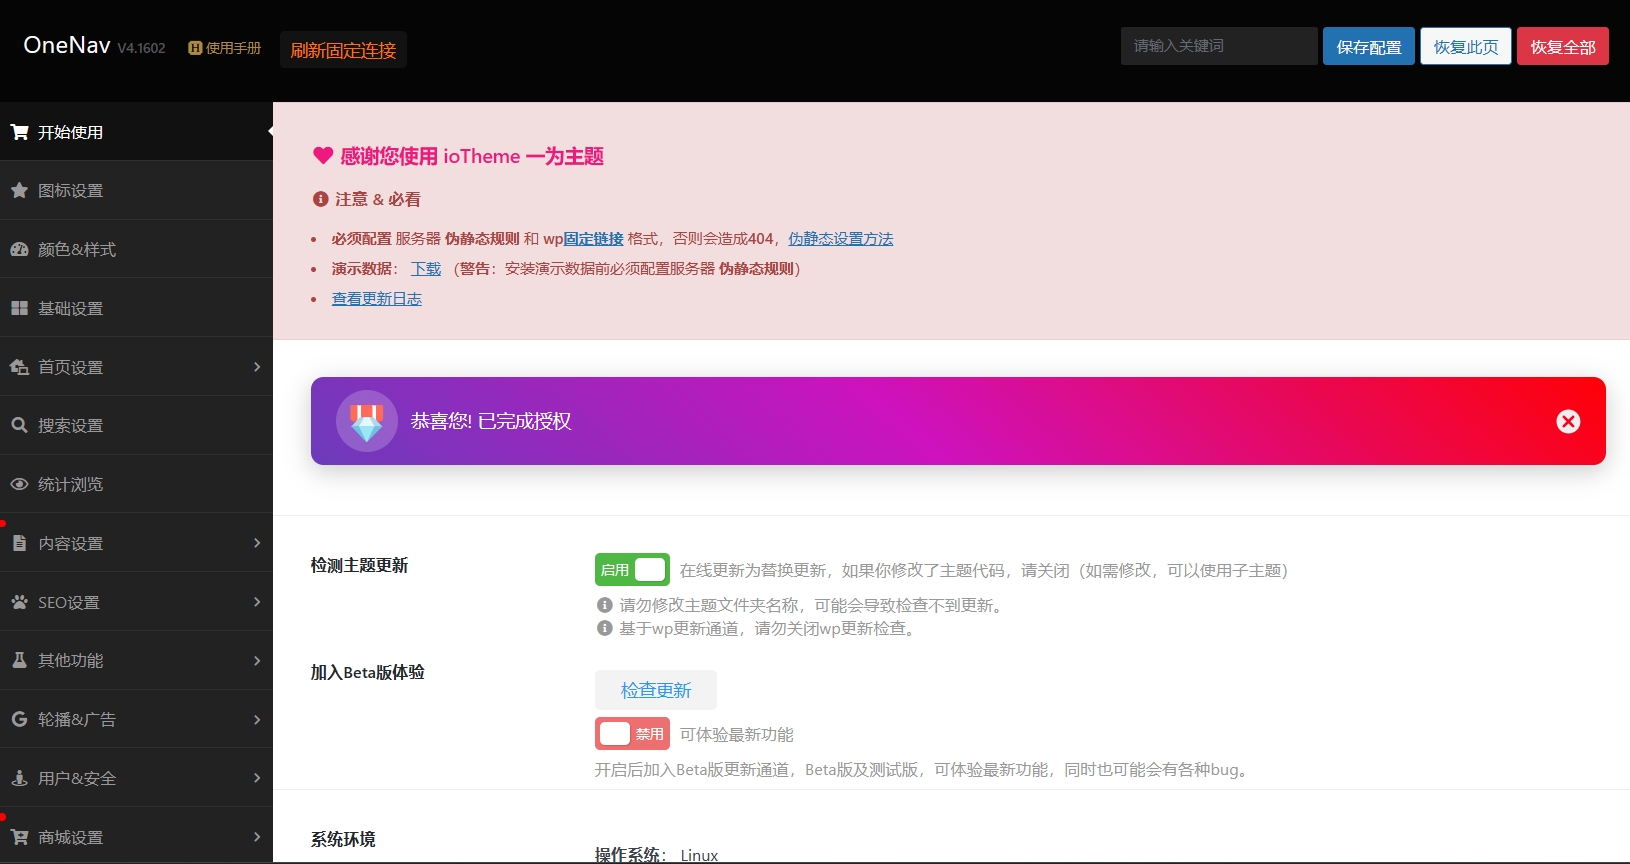Click the 保存配置 button
This screenshot has width=1630, height=864.
coord(1368,47)
